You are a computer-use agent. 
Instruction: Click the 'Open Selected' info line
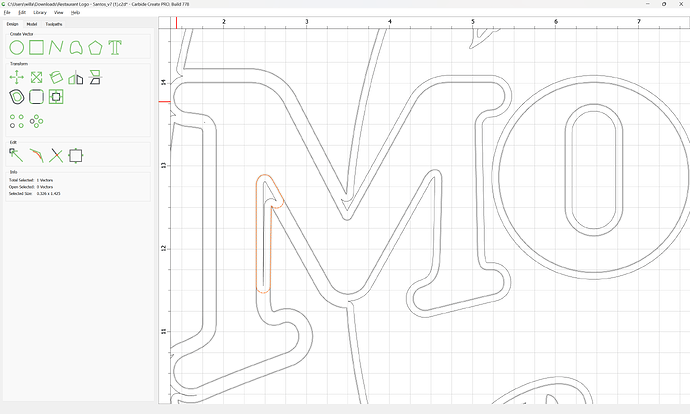pyautogui.click(x=31, y=187)
